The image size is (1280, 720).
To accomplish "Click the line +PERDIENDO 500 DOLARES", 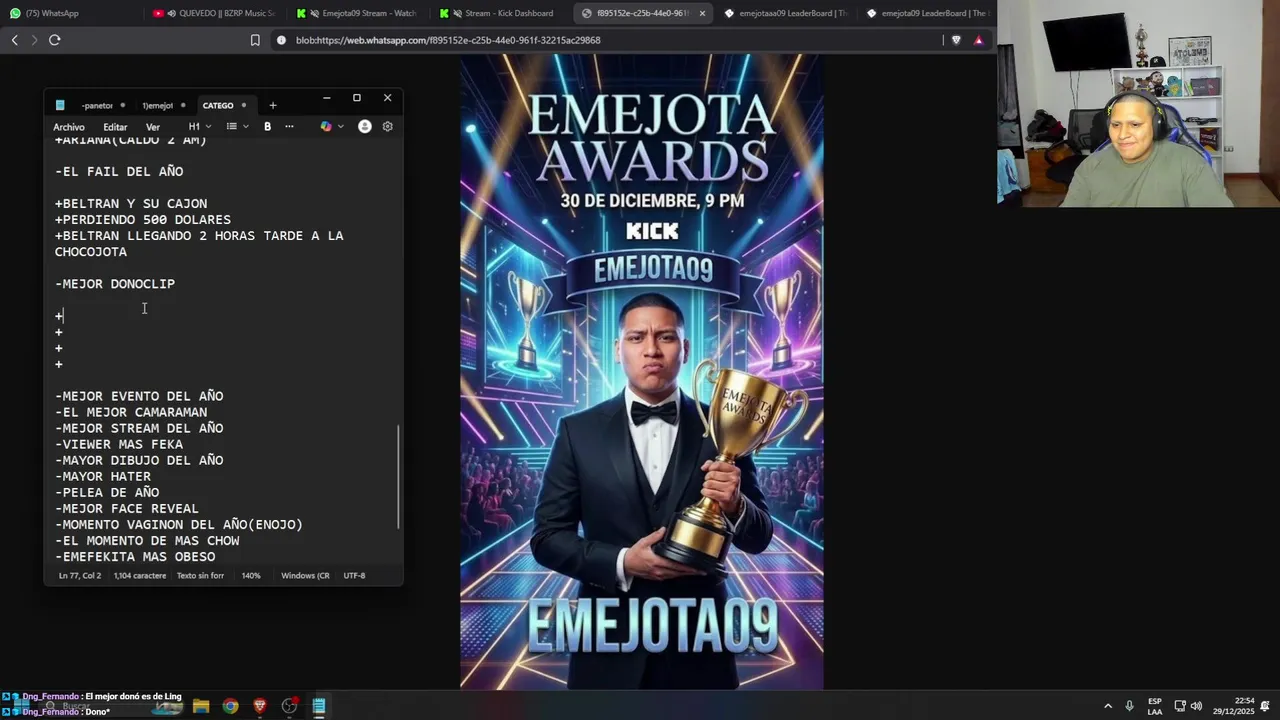I will click(143, 220).
